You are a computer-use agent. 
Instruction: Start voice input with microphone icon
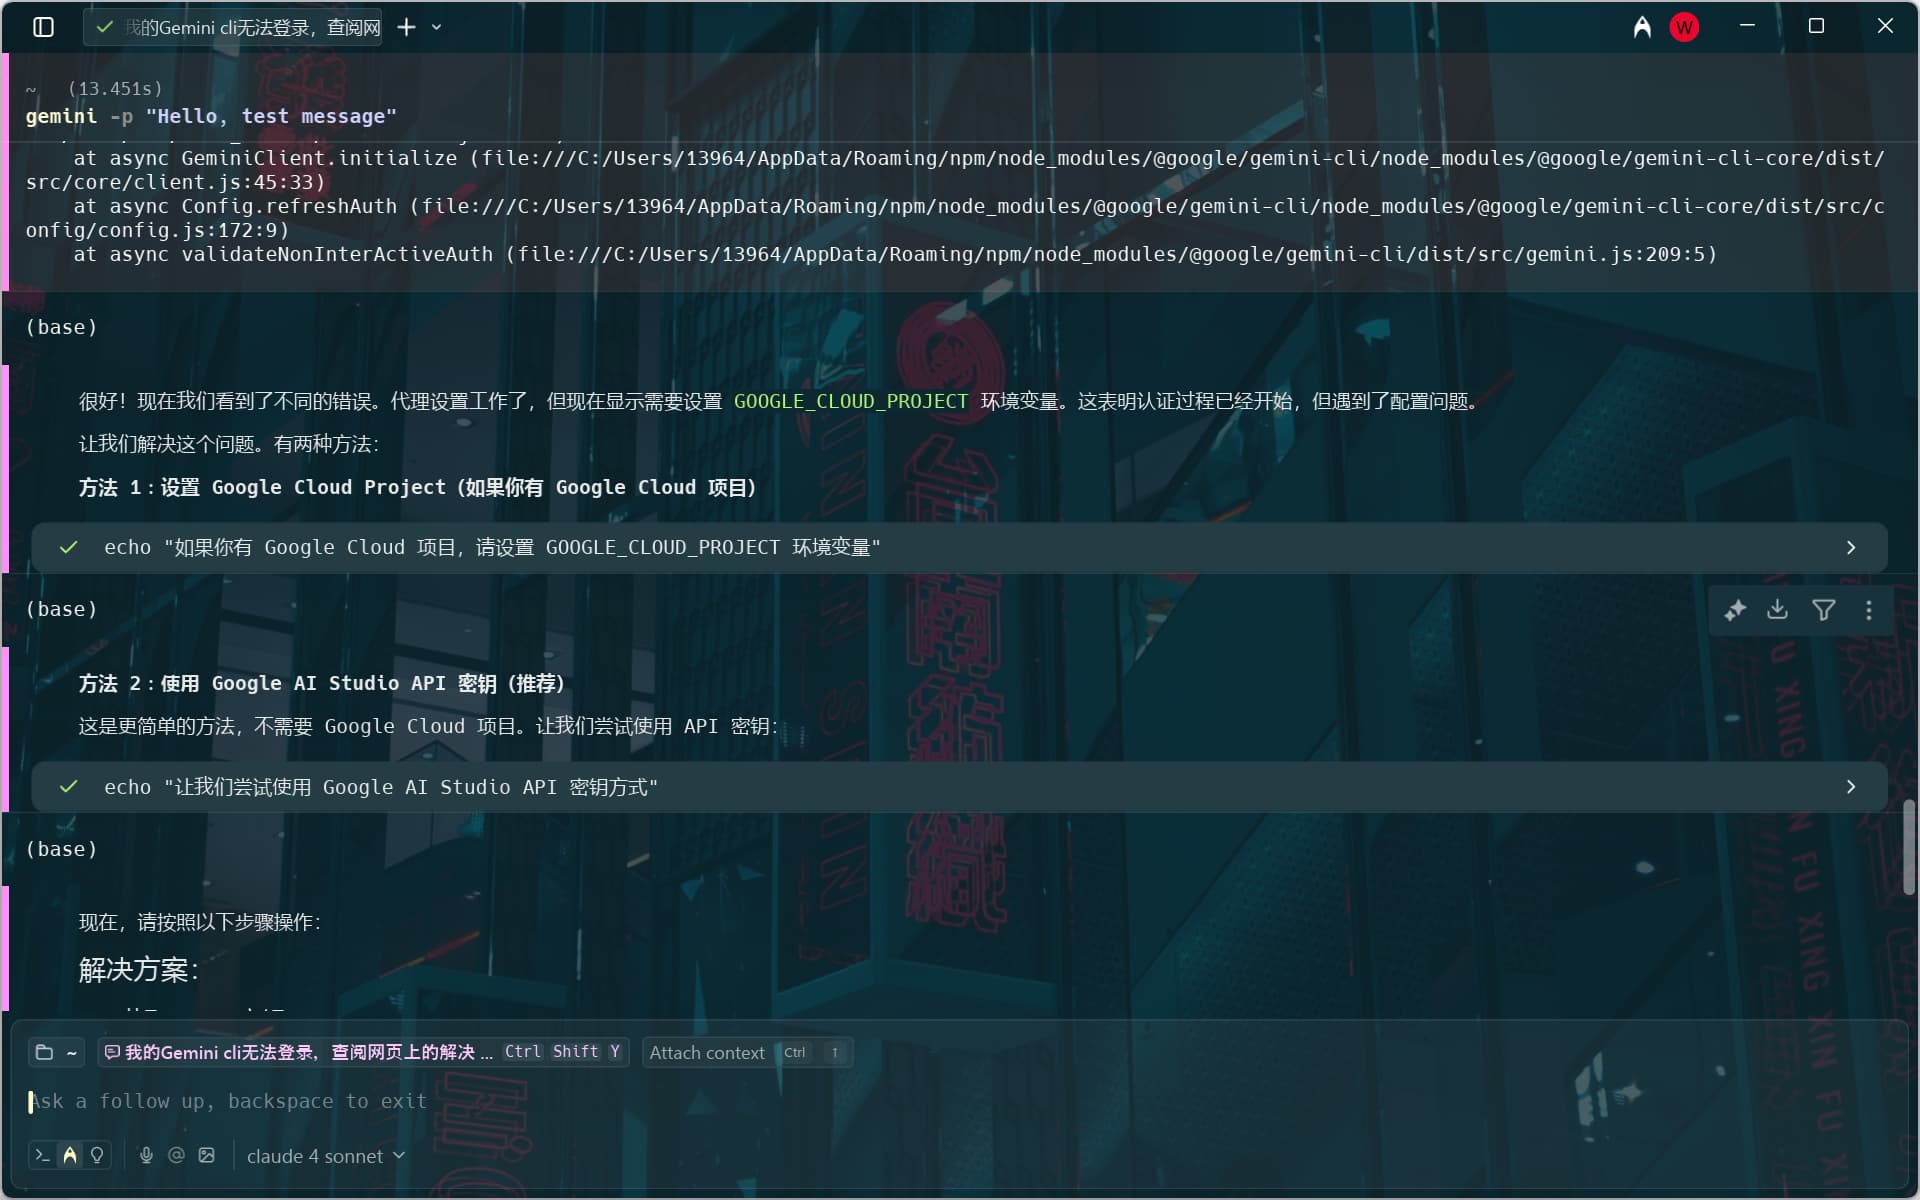[146, 1155]
